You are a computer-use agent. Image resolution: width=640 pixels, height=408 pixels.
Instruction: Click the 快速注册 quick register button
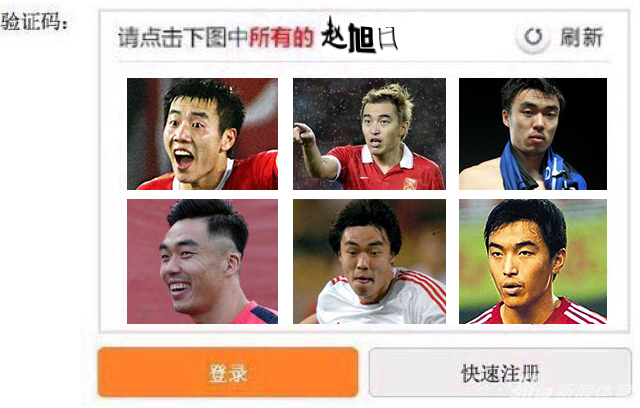point(500,372)
